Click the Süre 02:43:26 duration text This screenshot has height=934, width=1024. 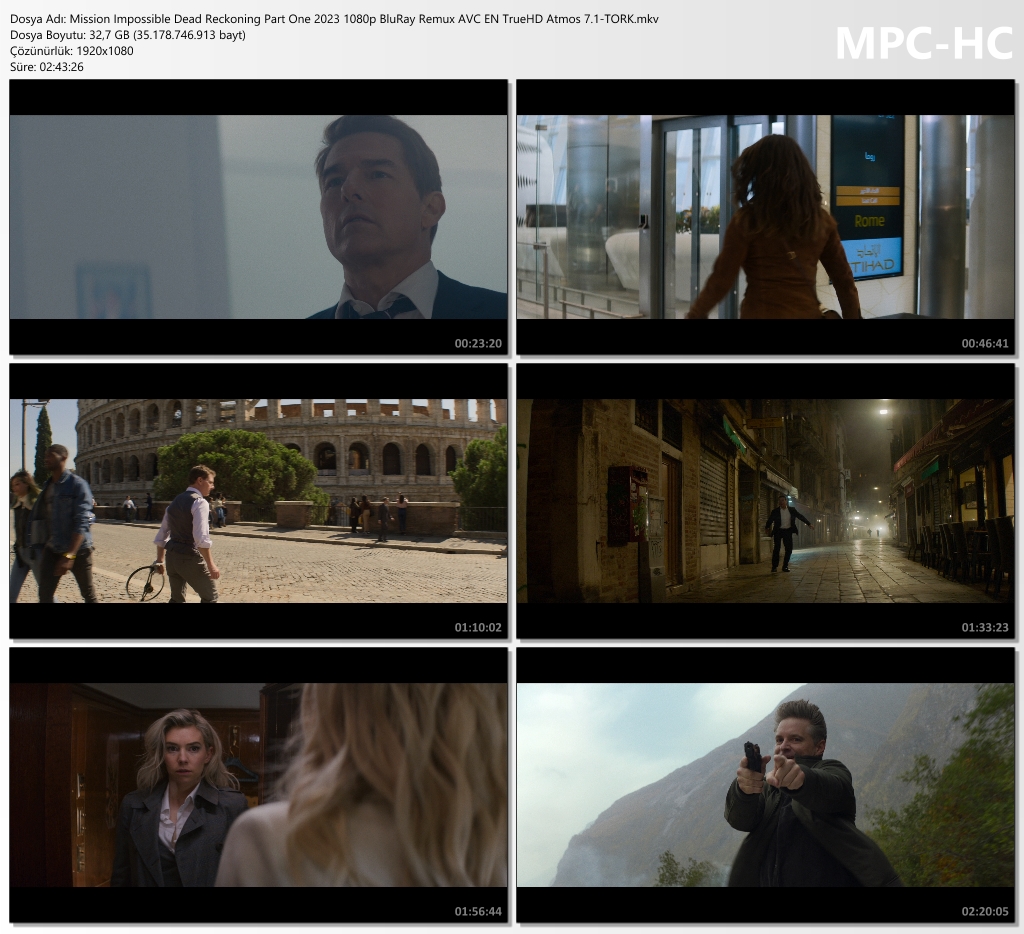click(47, 67)
